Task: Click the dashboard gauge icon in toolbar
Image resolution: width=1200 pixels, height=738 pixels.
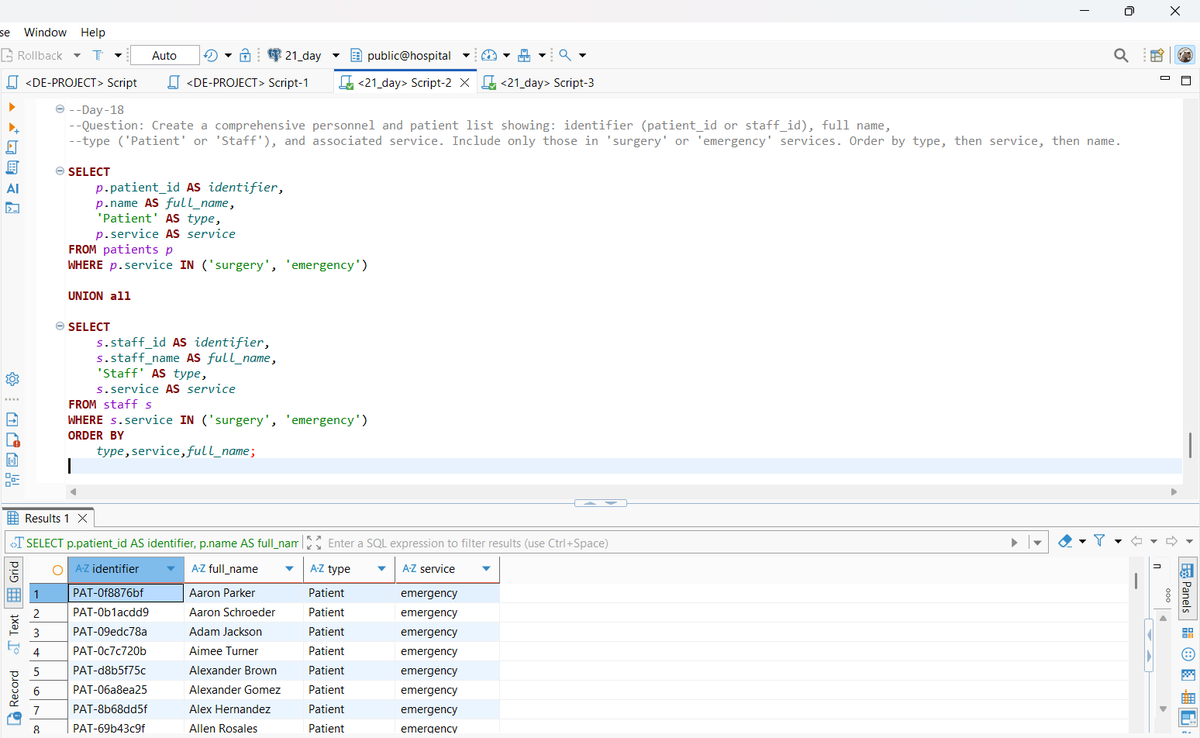Action: [x=489, y=55]
